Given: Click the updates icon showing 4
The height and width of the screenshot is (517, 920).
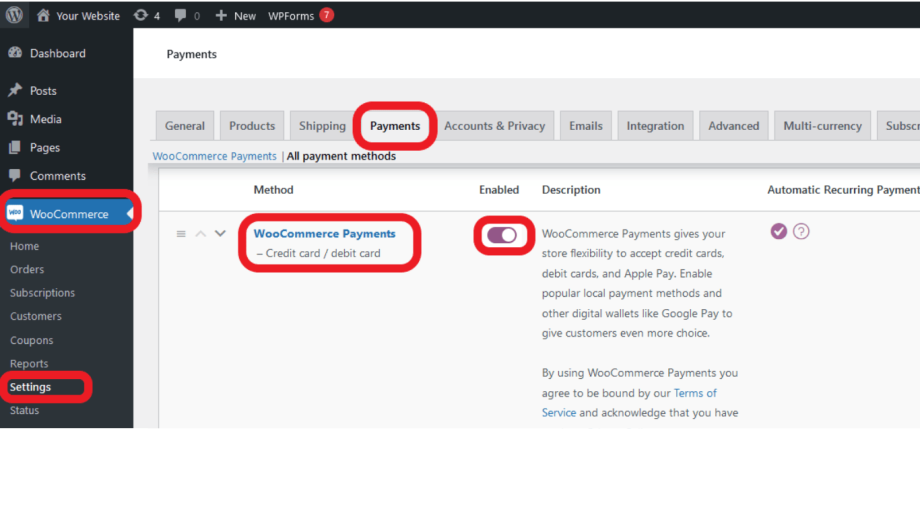Looking at the screenshot, I should (x=147, y=16).
